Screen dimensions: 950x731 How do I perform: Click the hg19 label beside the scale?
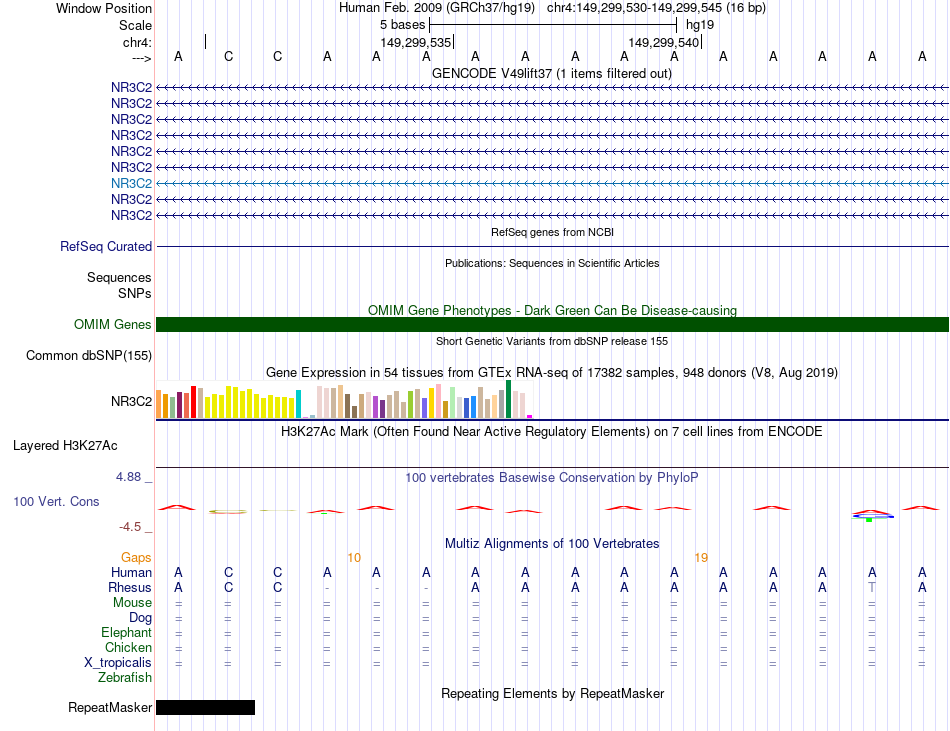pyautogui.click(x=700, y=25)
